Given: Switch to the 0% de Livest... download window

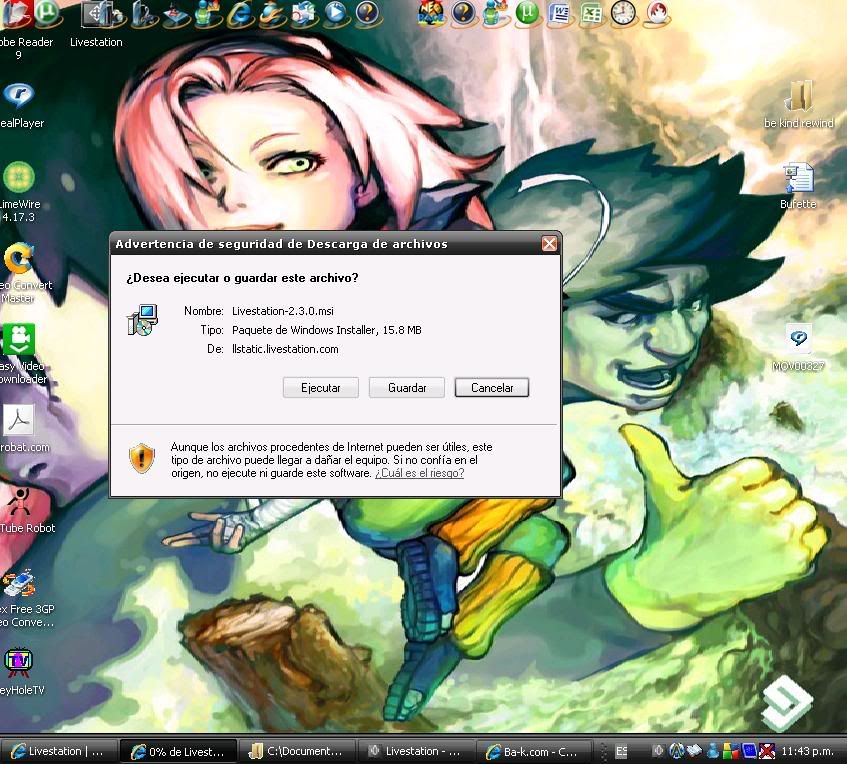Looking at the screenshot, I should pyautogui.click(x=178, y=751).
